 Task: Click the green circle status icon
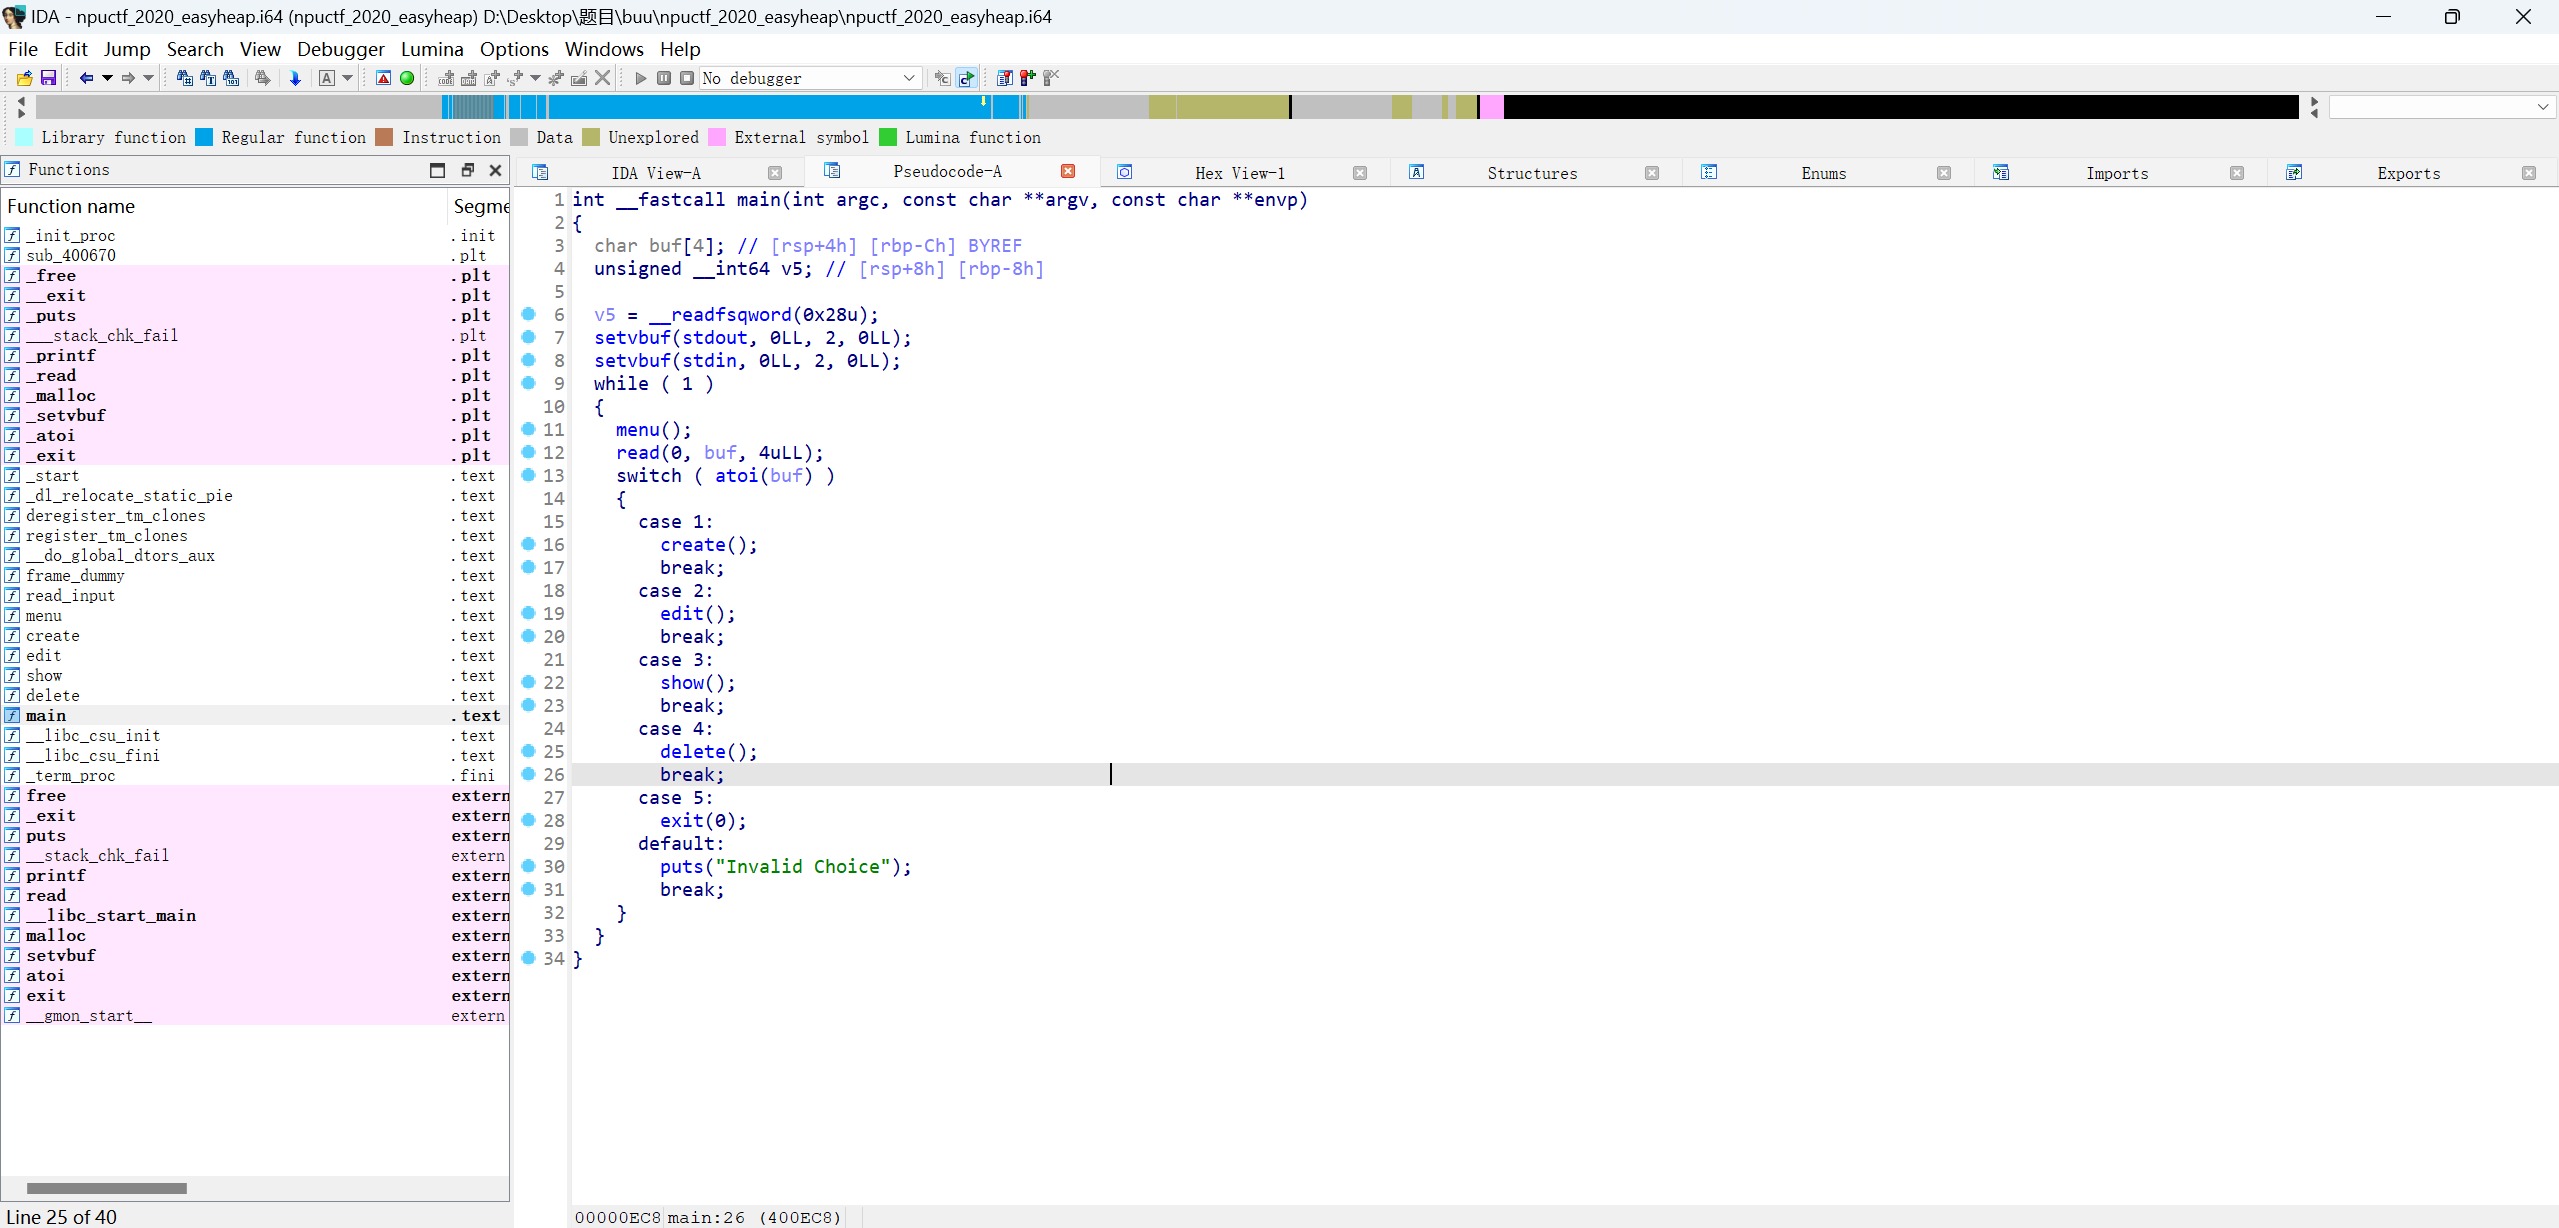[407, 78]
